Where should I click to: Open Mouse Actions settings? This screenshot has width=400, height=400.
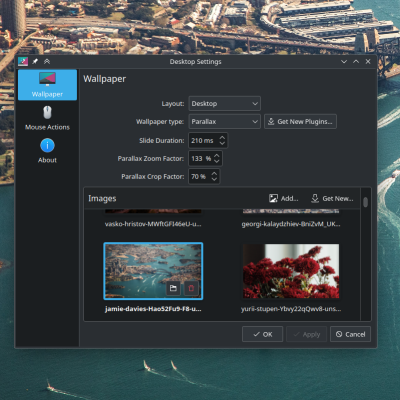click(x=47, y=118)
